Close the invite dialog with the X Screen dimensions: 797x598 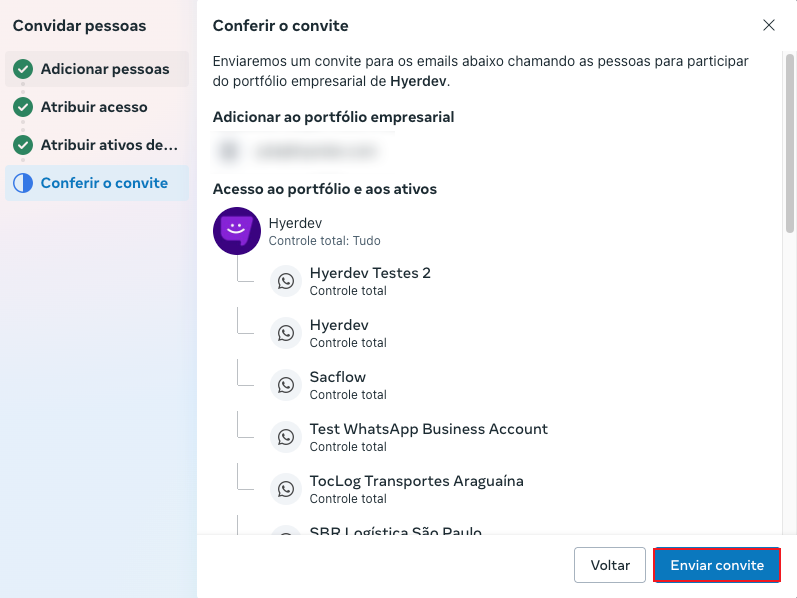768,25
